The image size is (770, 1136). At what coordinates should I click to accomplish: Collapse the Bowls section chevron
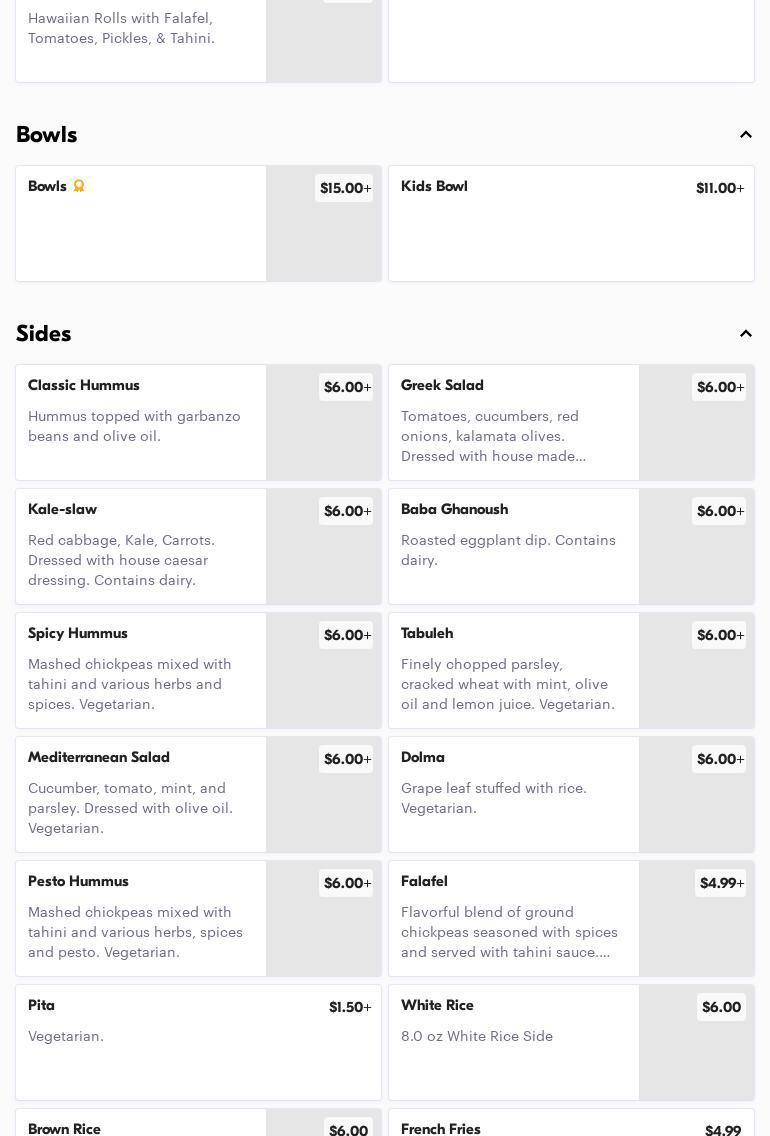pos(746,135)
